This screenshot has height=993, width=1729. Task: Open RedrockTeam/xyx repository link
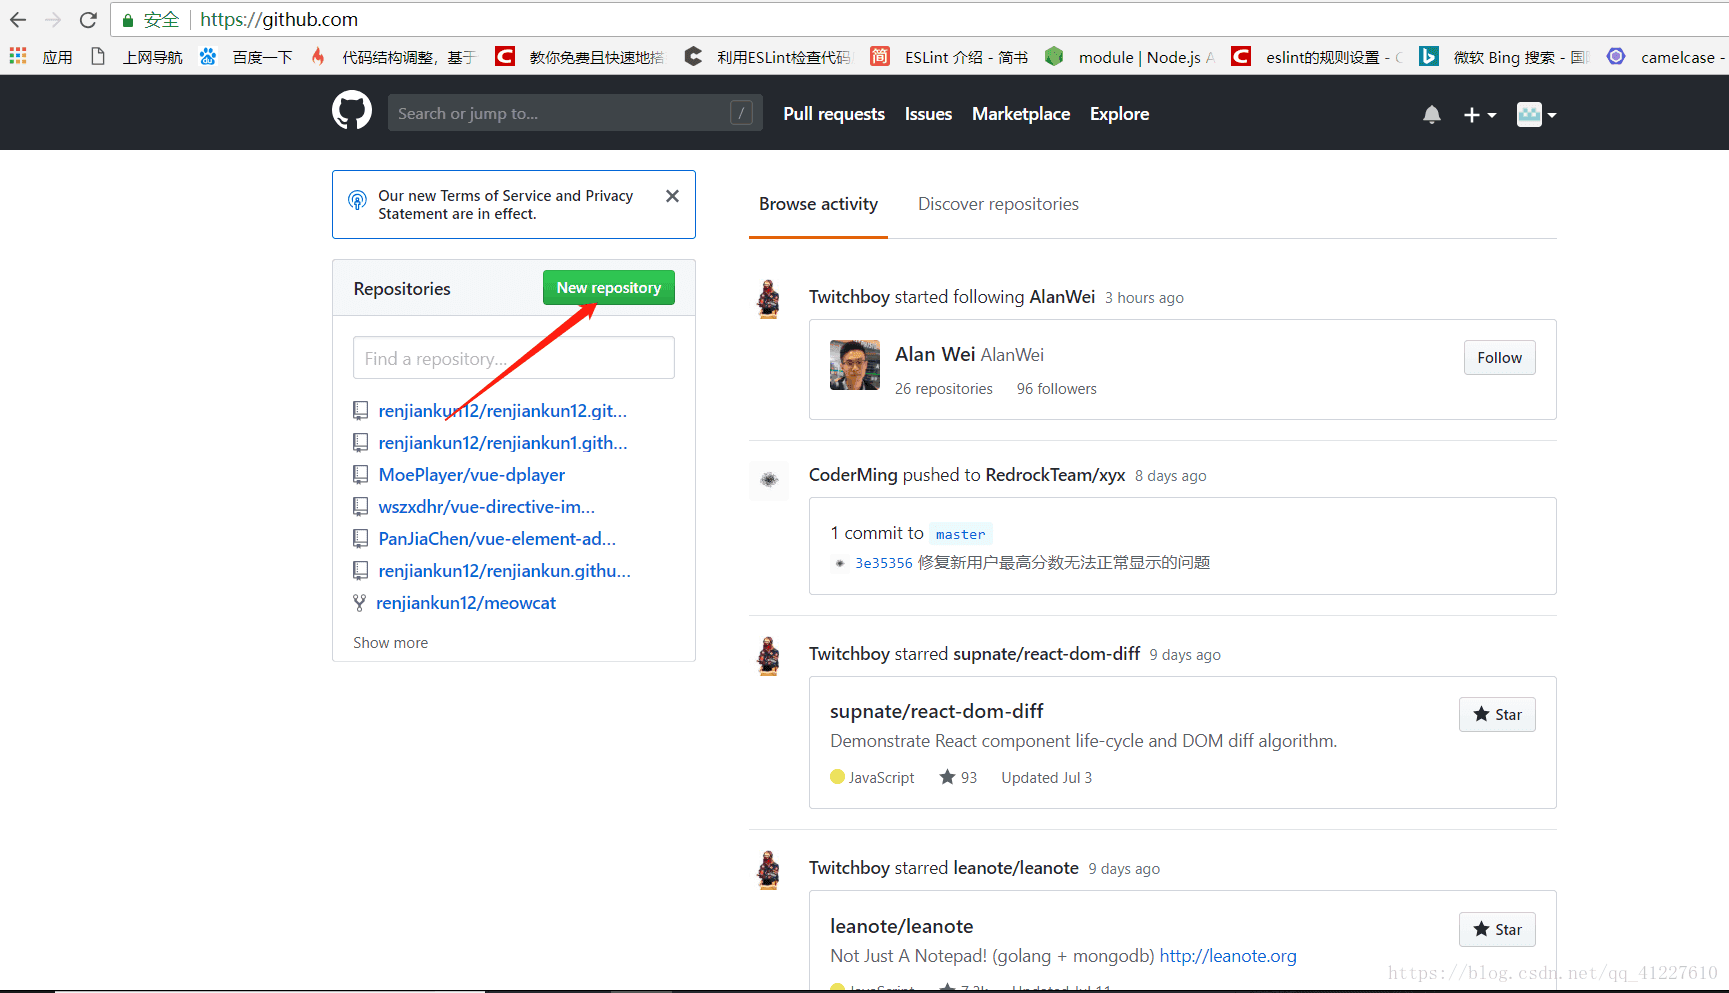pos(1055,475)
